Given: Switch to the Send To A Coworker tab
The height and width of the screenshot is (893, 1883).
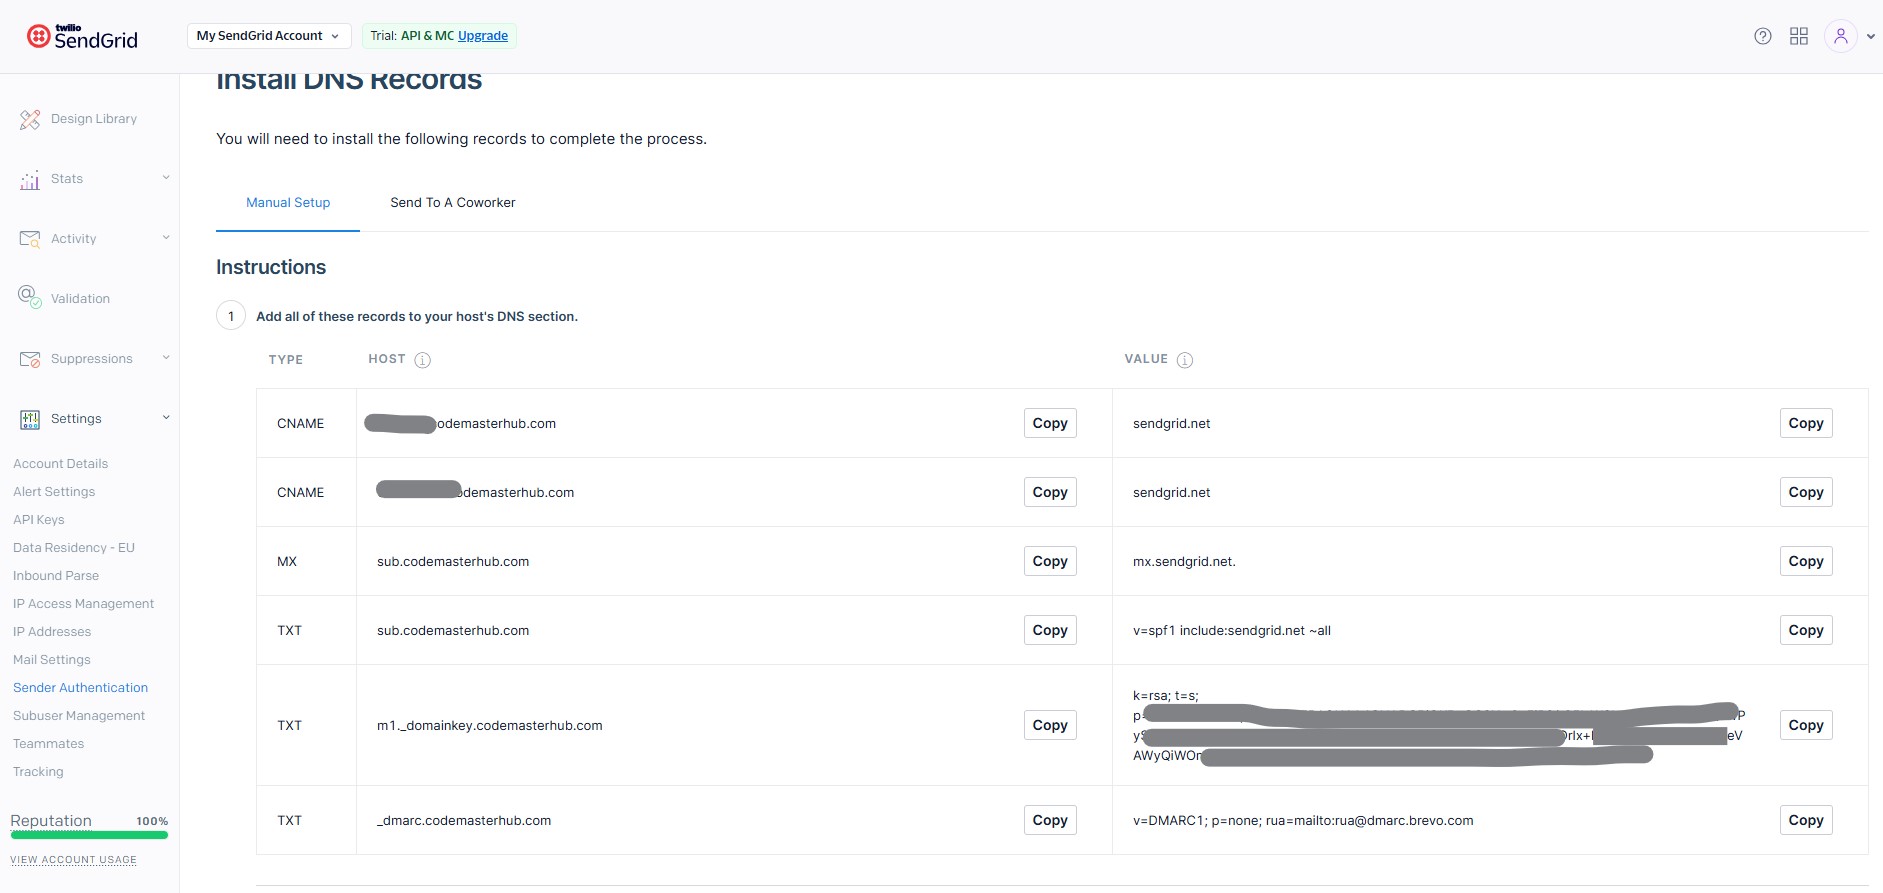Looking at the screenshot, I should 453,203.
